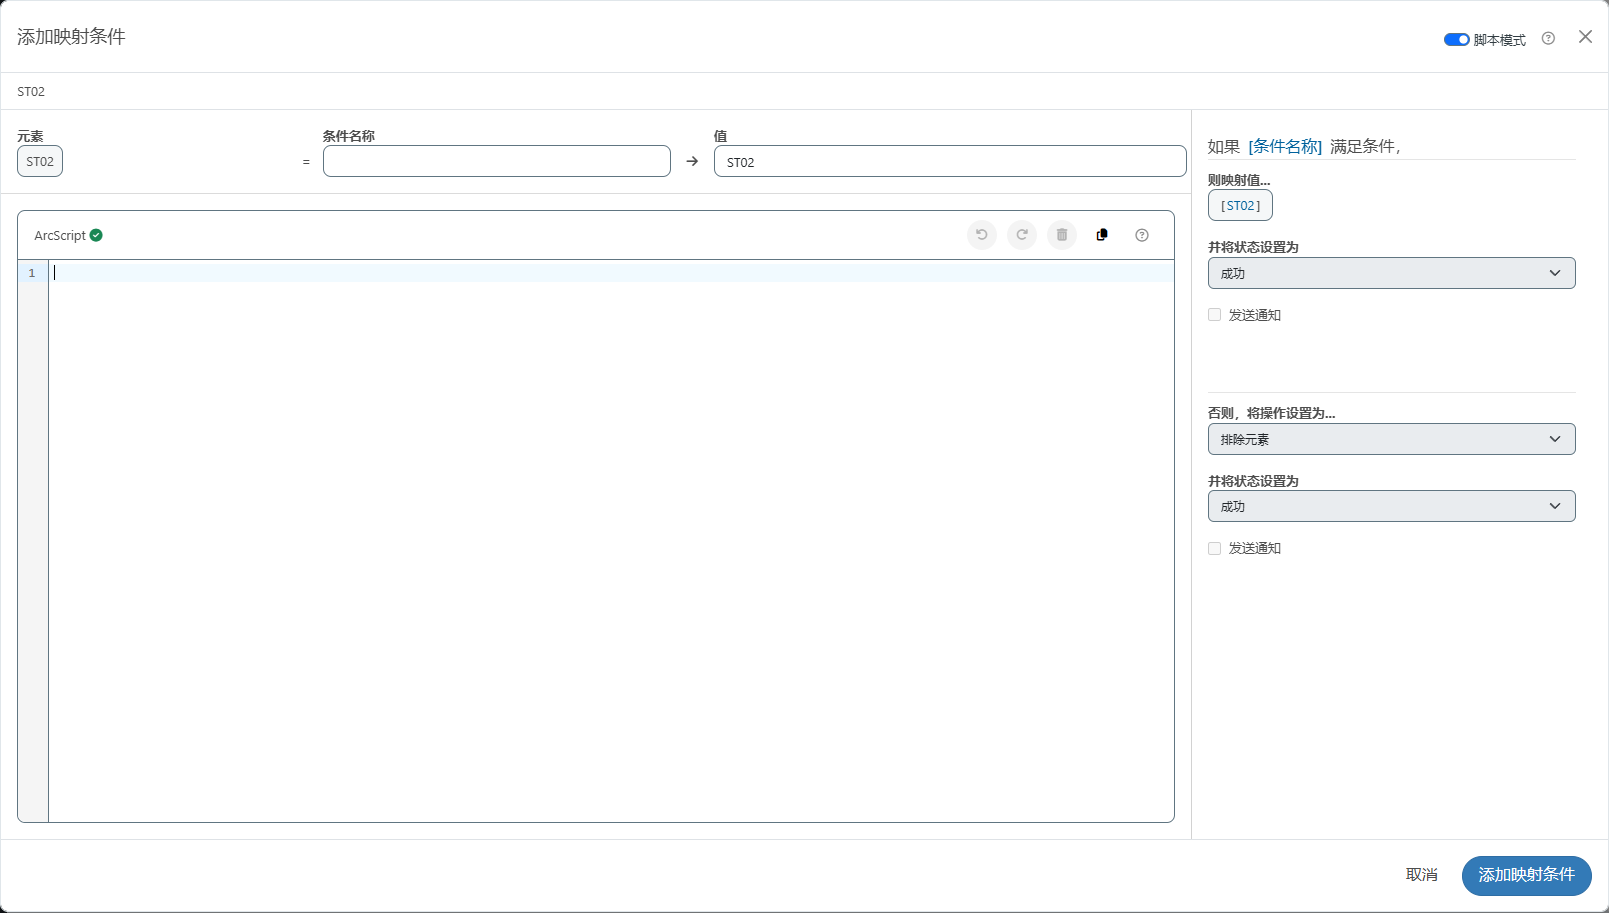Viewport: 1609px width, 913px height.
Task: Click the green ArcScript validation checkmark
Action: click(x=96, y=235)
